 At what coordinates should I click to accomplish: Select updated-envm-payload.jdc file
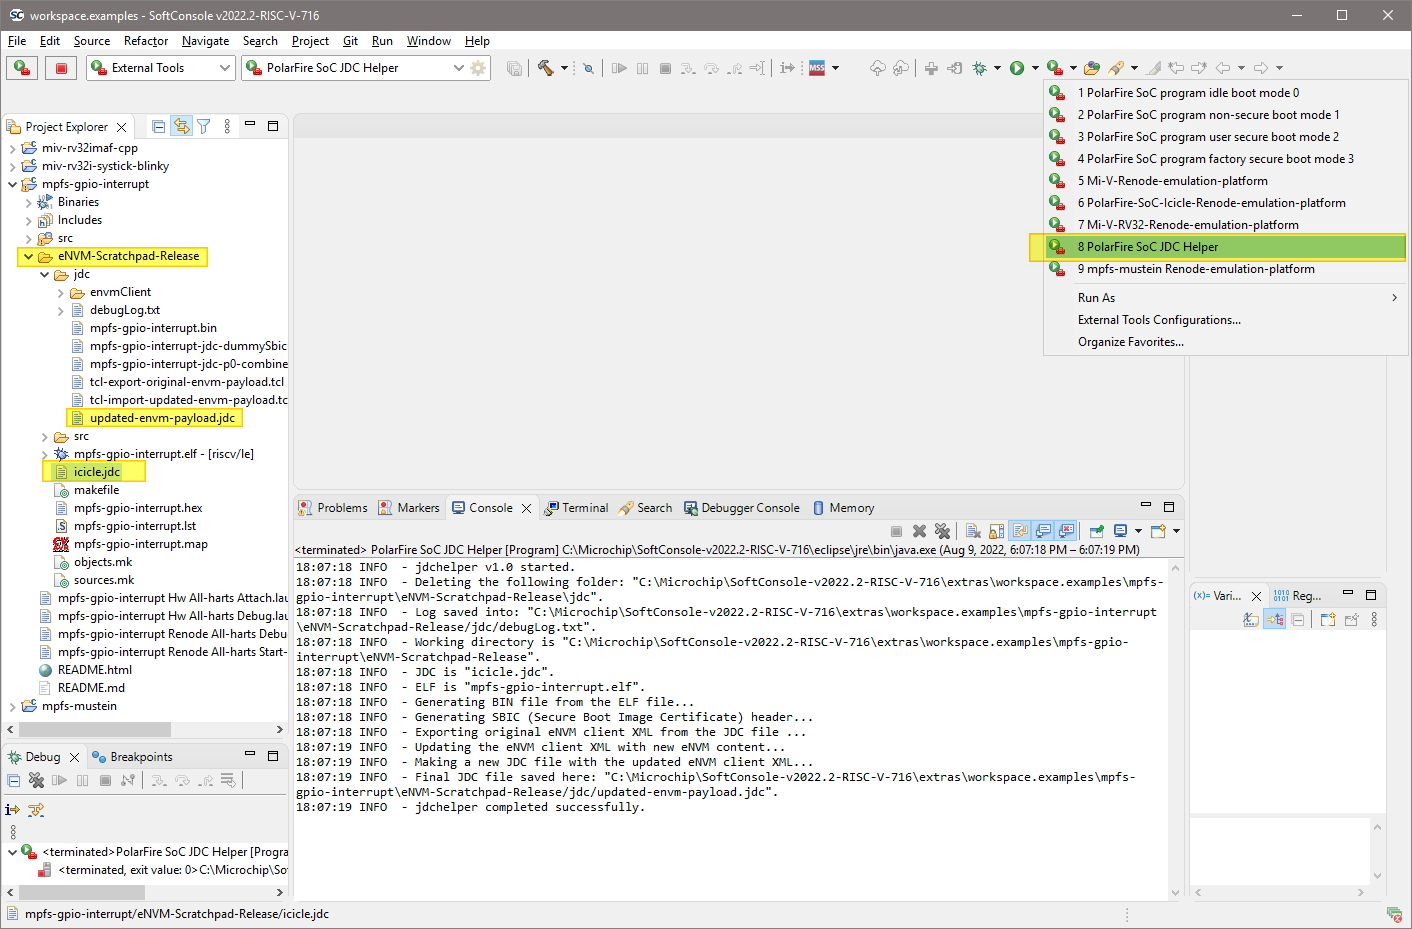pyautogui.click(x=162, y=418)
